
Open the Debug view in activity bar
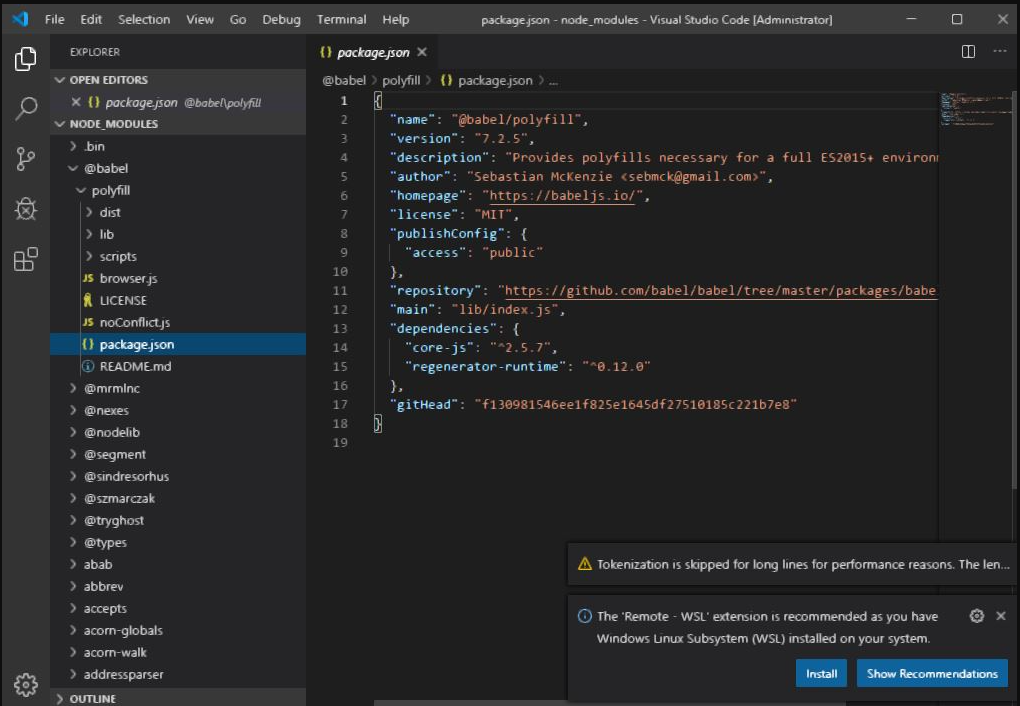tap(25, 209)
